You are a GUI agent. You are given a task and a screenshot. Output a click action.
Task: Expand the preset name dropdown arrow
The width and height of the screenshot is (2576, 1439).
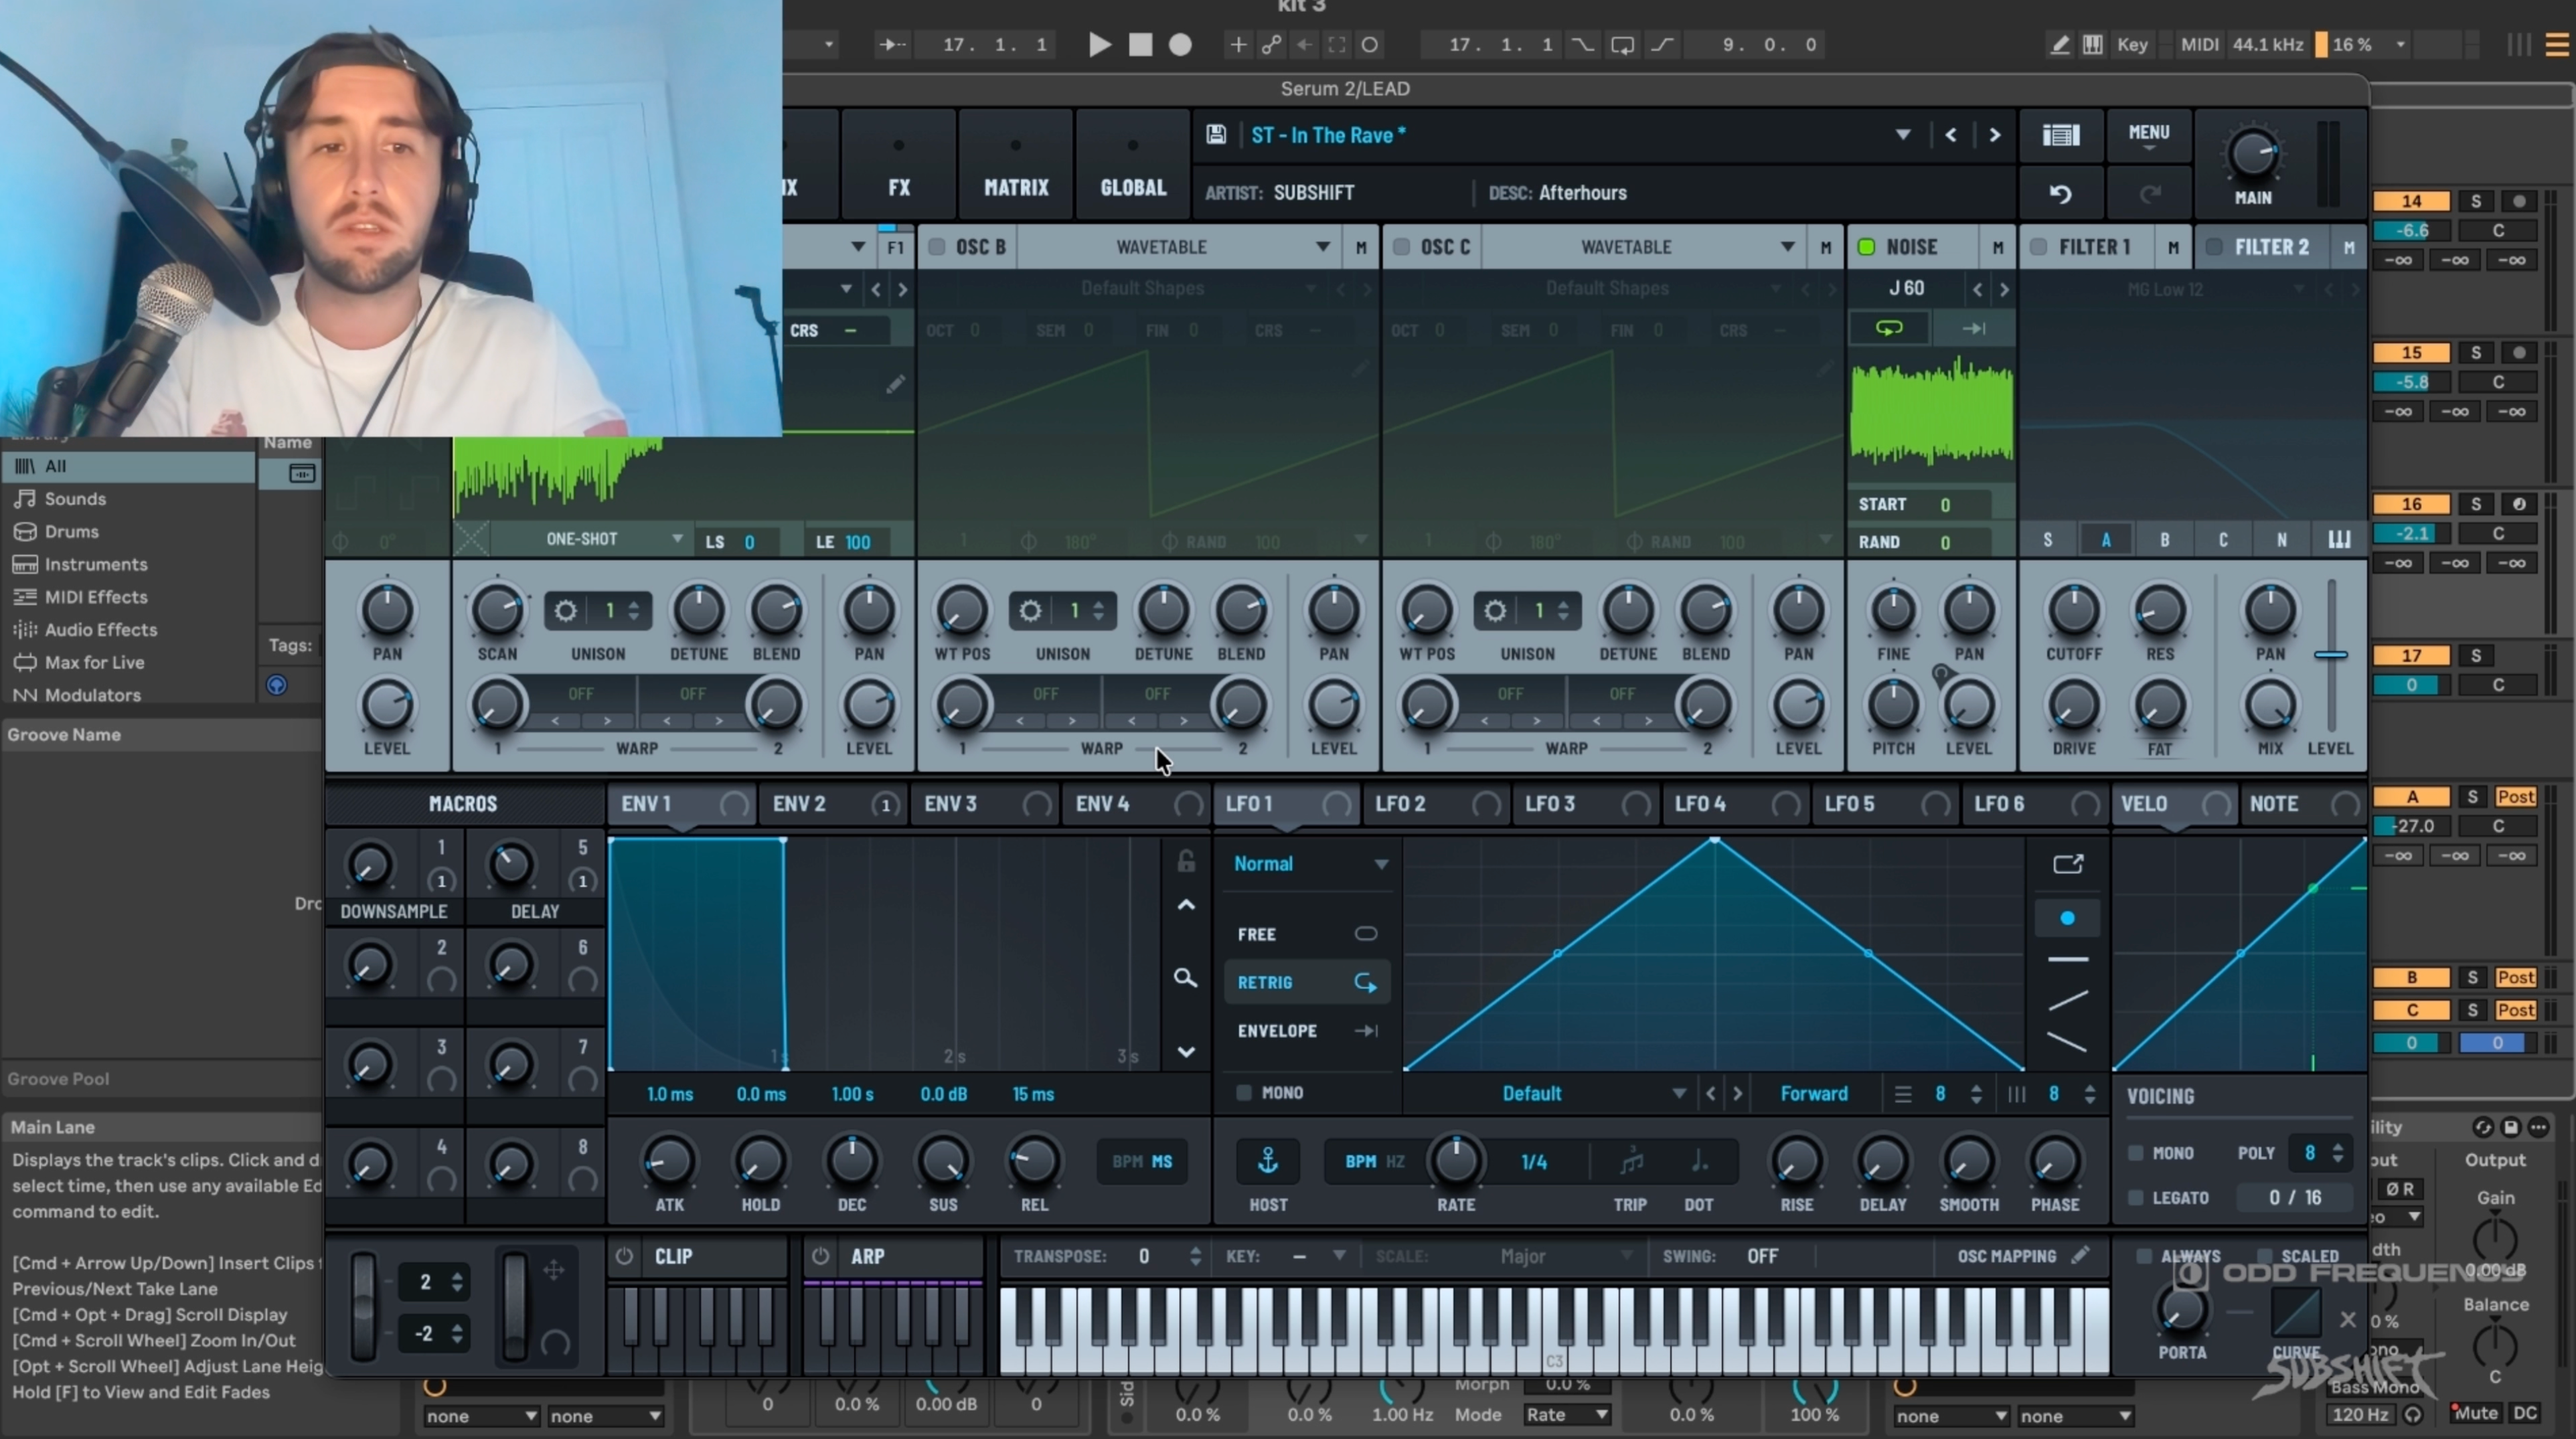click(x=1902, y=135)
